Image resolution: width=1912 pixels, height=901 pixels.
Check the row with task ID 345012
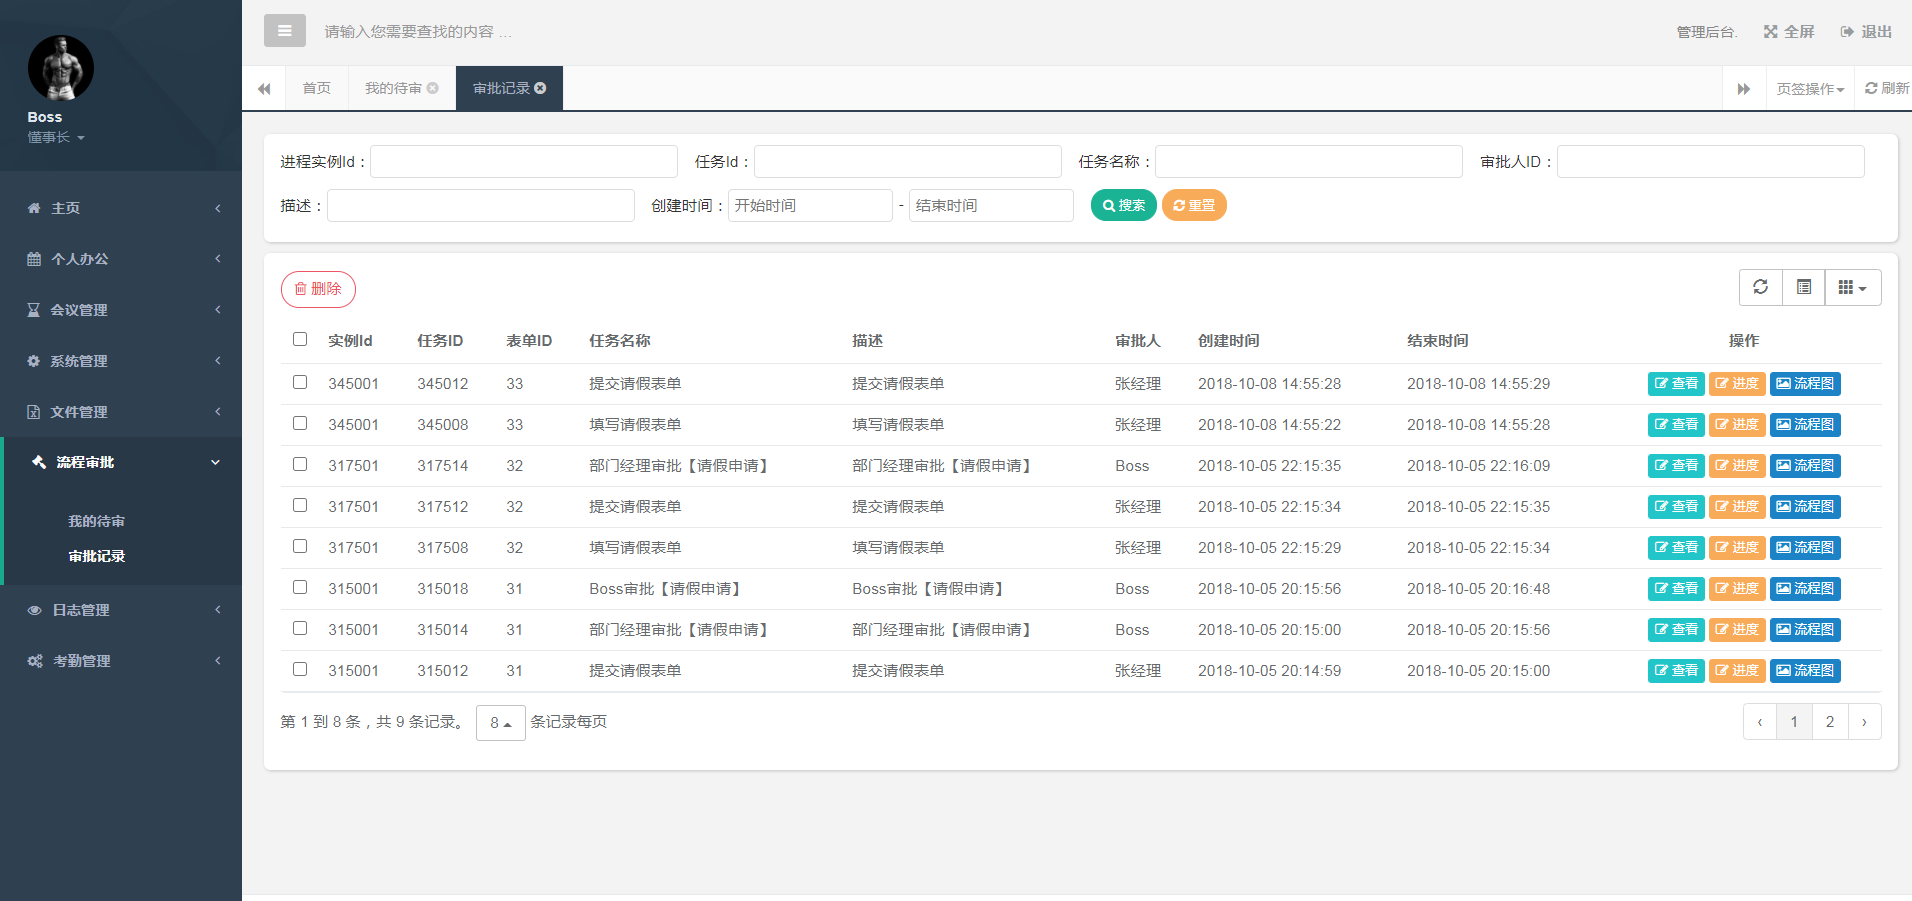click(x=300, y=382)
